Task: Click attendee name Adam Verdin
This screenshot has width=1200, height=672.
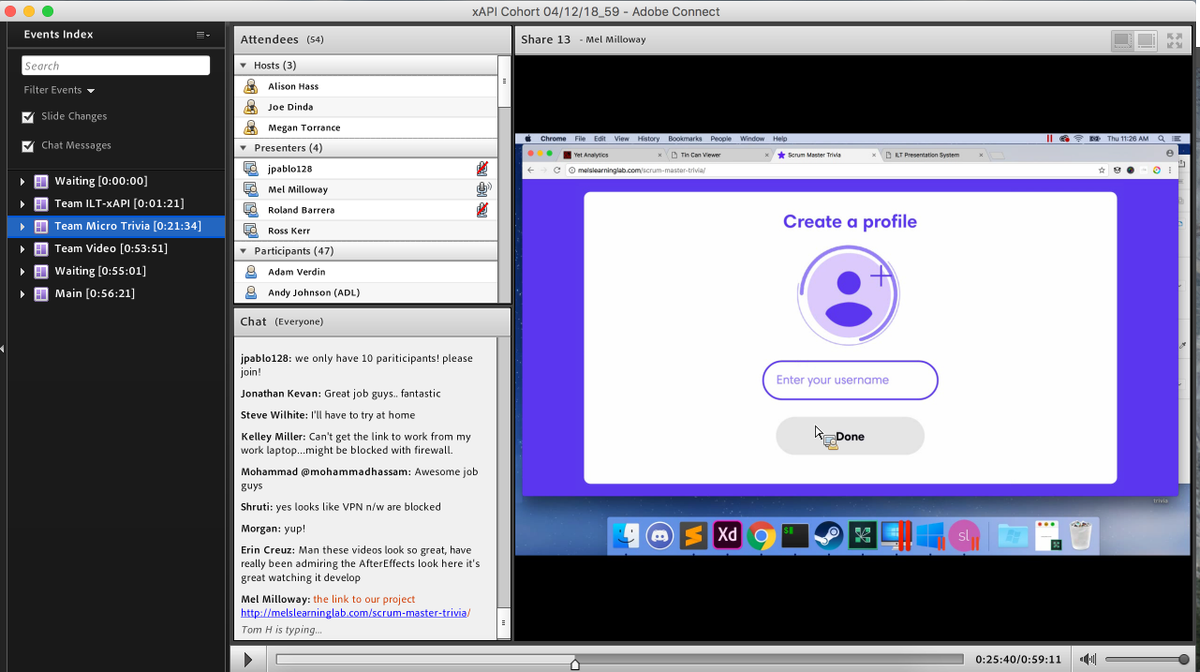Action: pos(296,272)
